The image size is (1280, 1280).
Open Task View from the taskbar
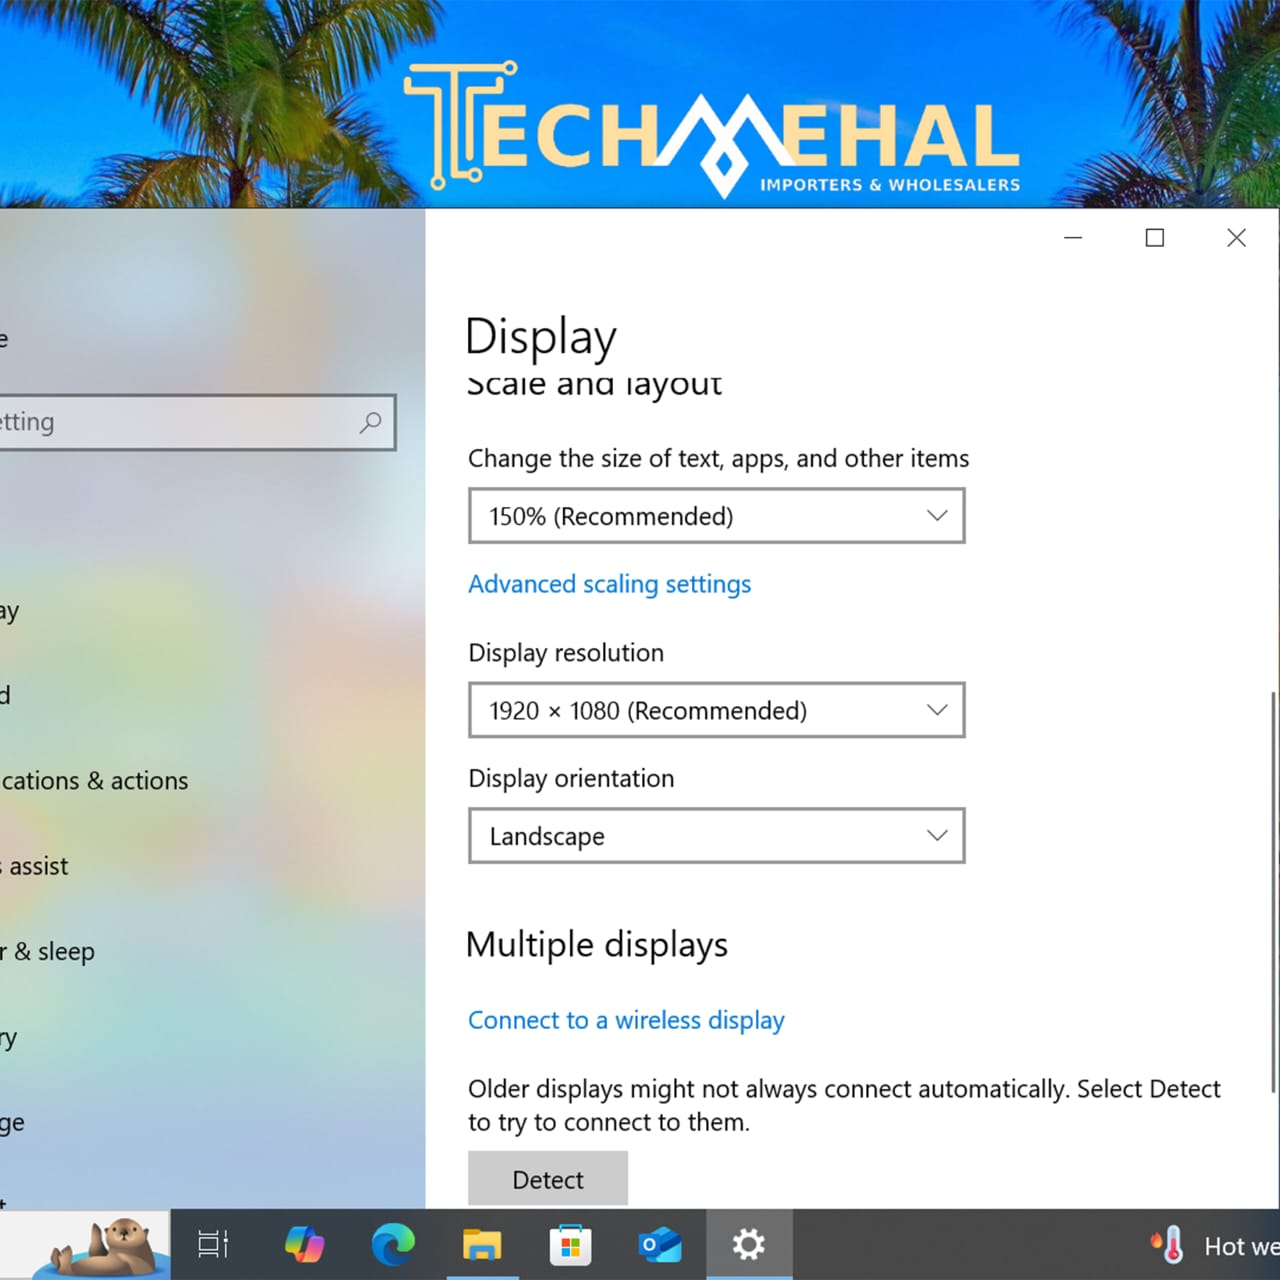click(213, 1244)
